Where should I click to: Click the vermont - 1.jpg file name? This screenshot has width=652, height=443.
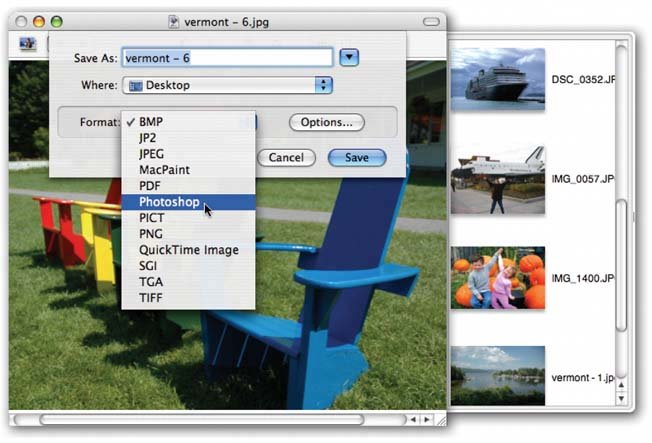[x=583, y=378]
